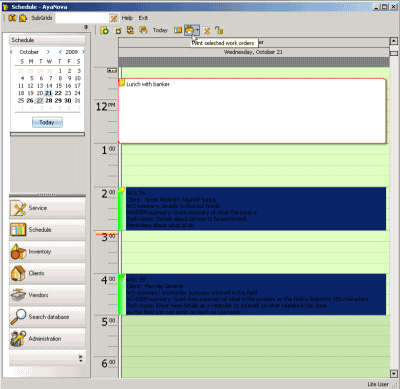400x389 pixels.
Task: Select October 27 in mini calendar
Action: tap(40, 100)
